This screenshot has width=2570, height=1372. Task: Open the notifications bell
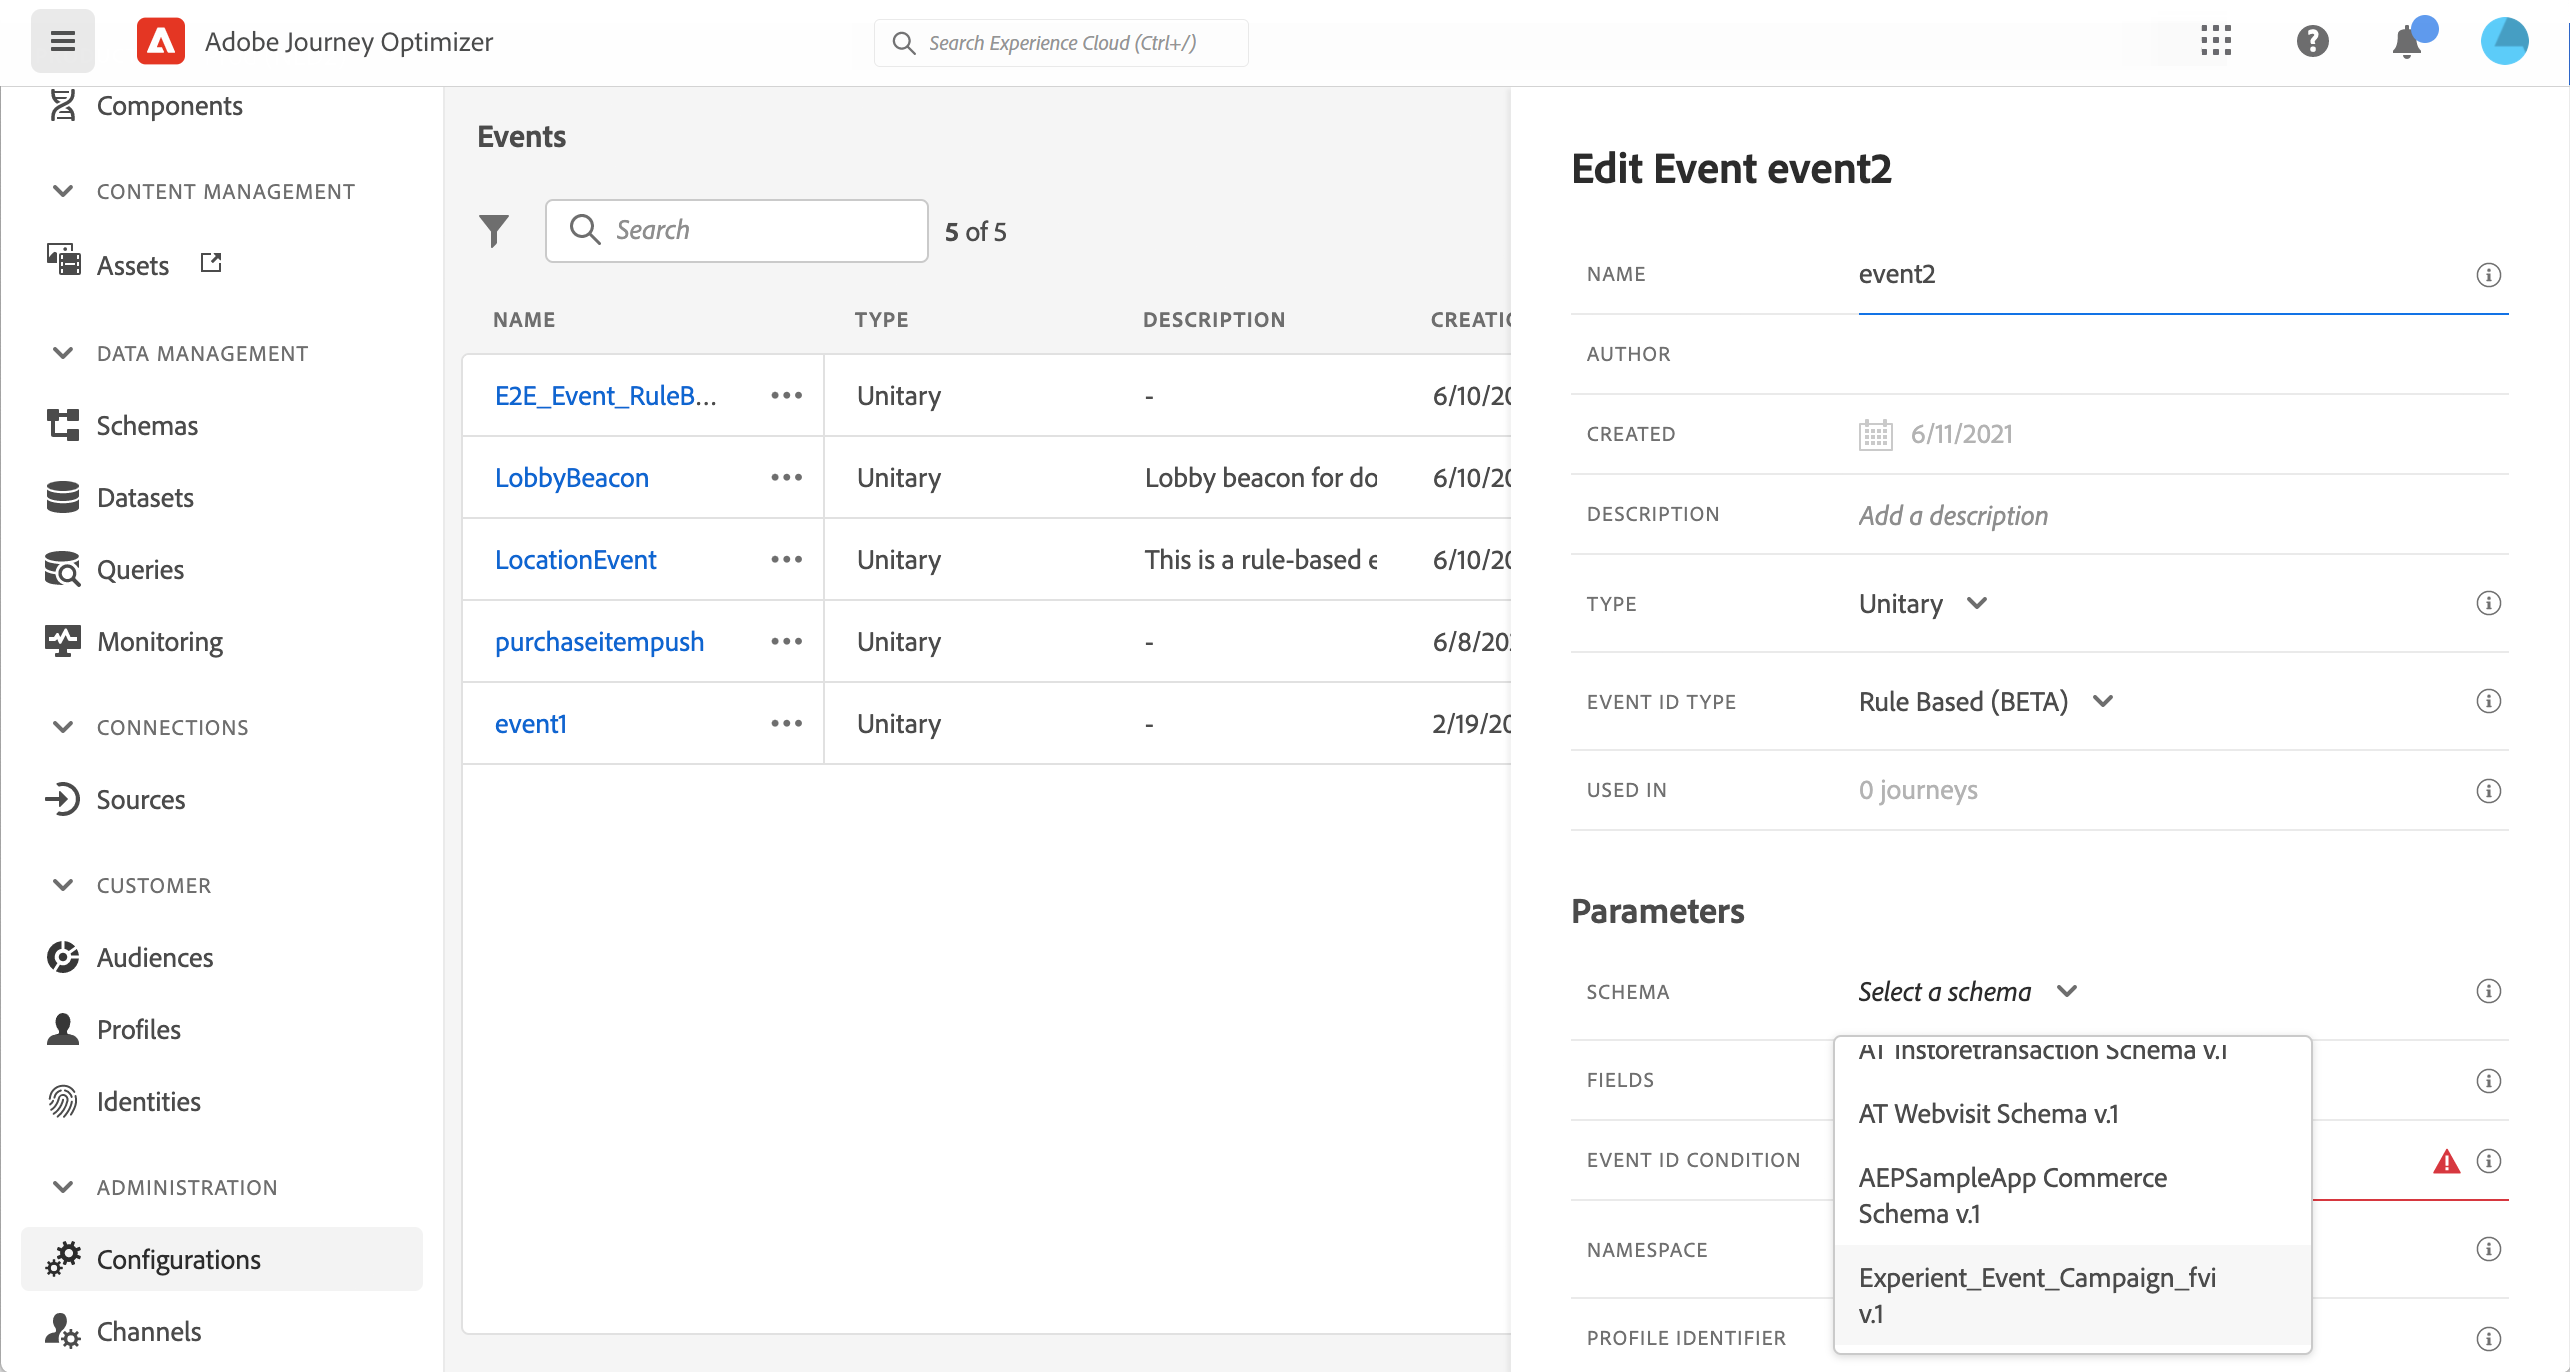click(x=2407, y=43)
